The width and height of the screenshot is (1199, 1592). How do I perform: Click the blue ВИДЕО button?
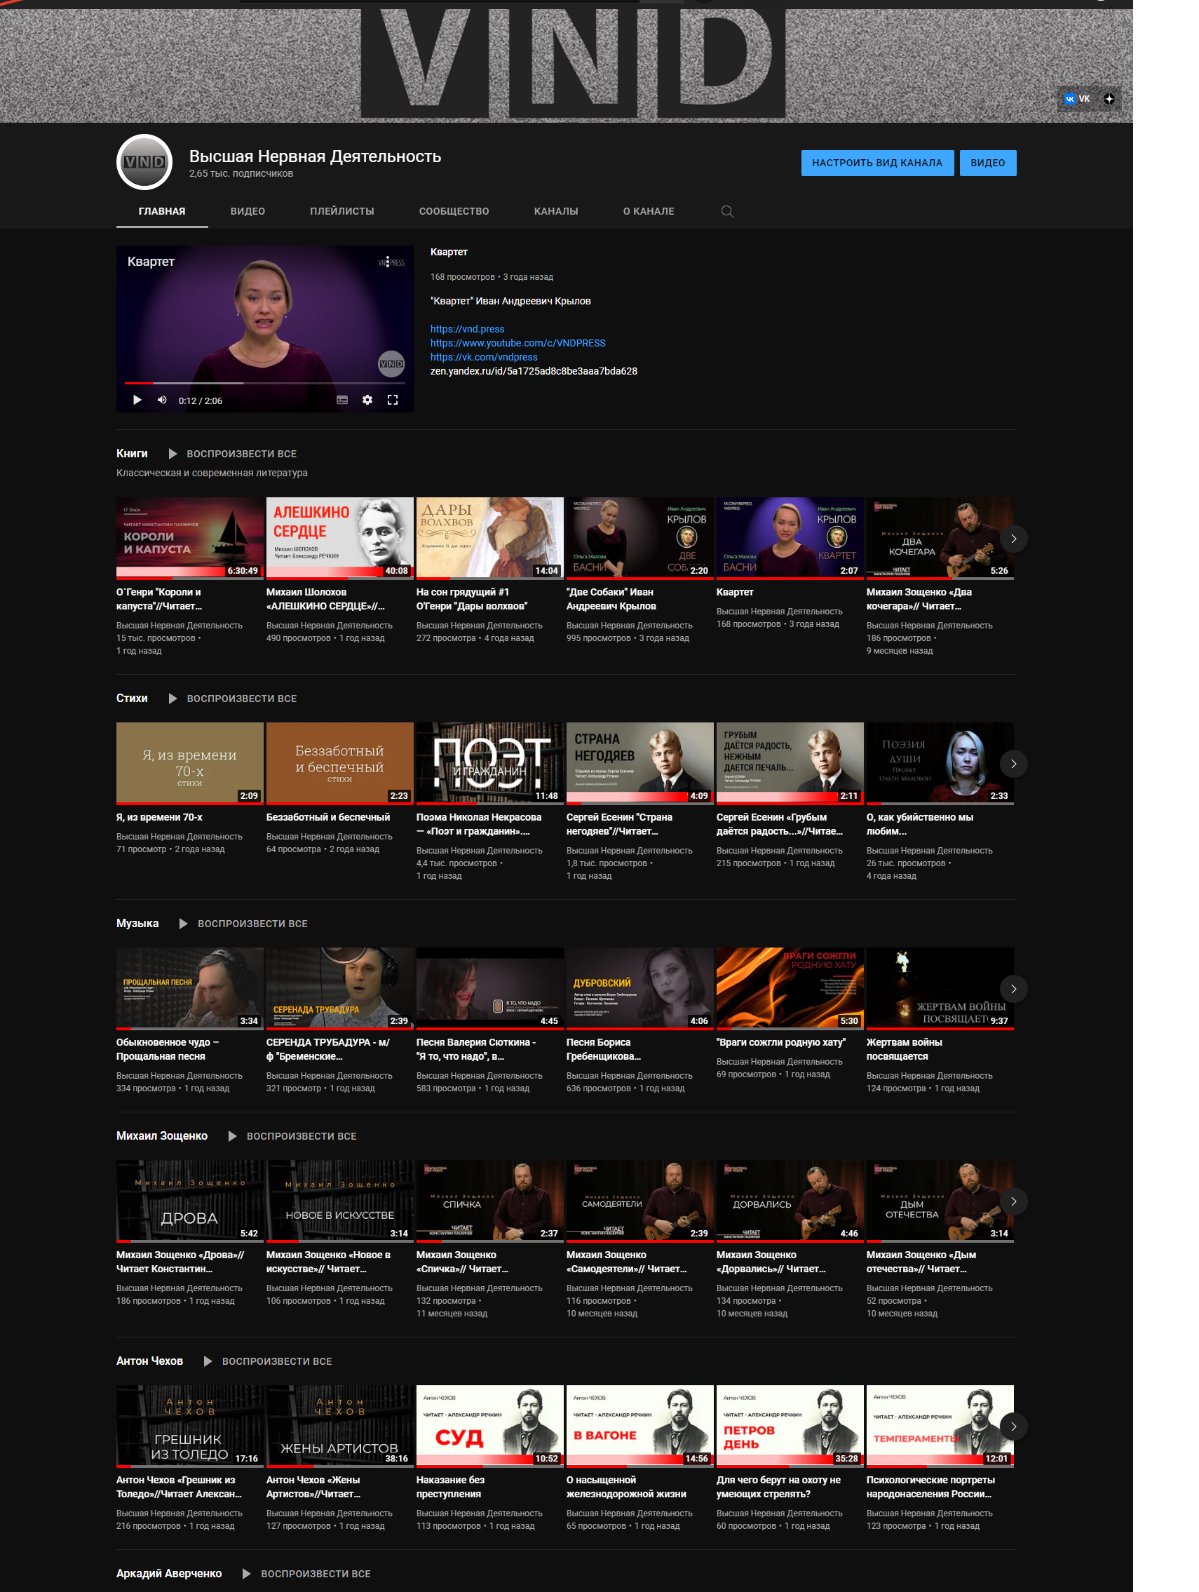(x=988, y=163)
